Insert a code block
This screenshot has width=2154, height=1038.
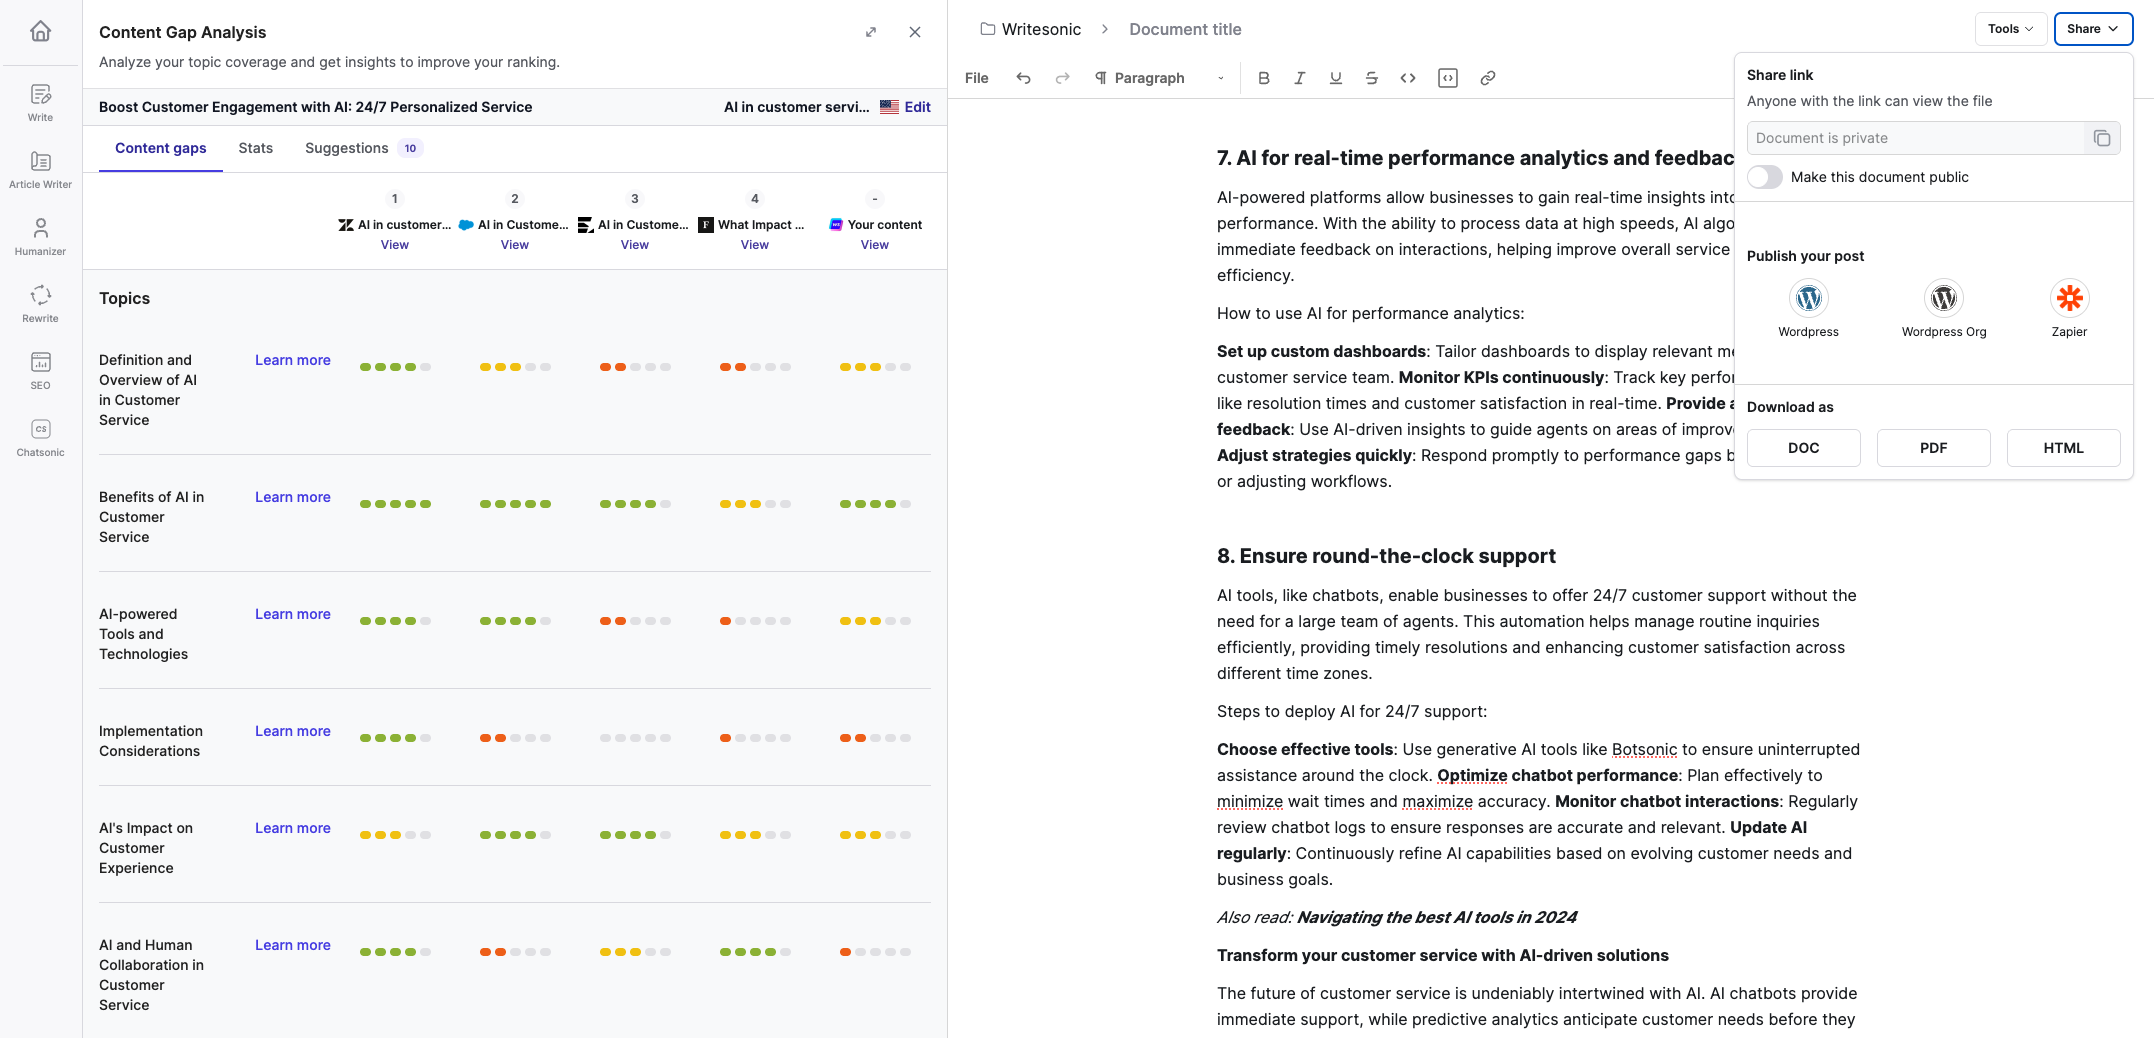pos(1447,78)
